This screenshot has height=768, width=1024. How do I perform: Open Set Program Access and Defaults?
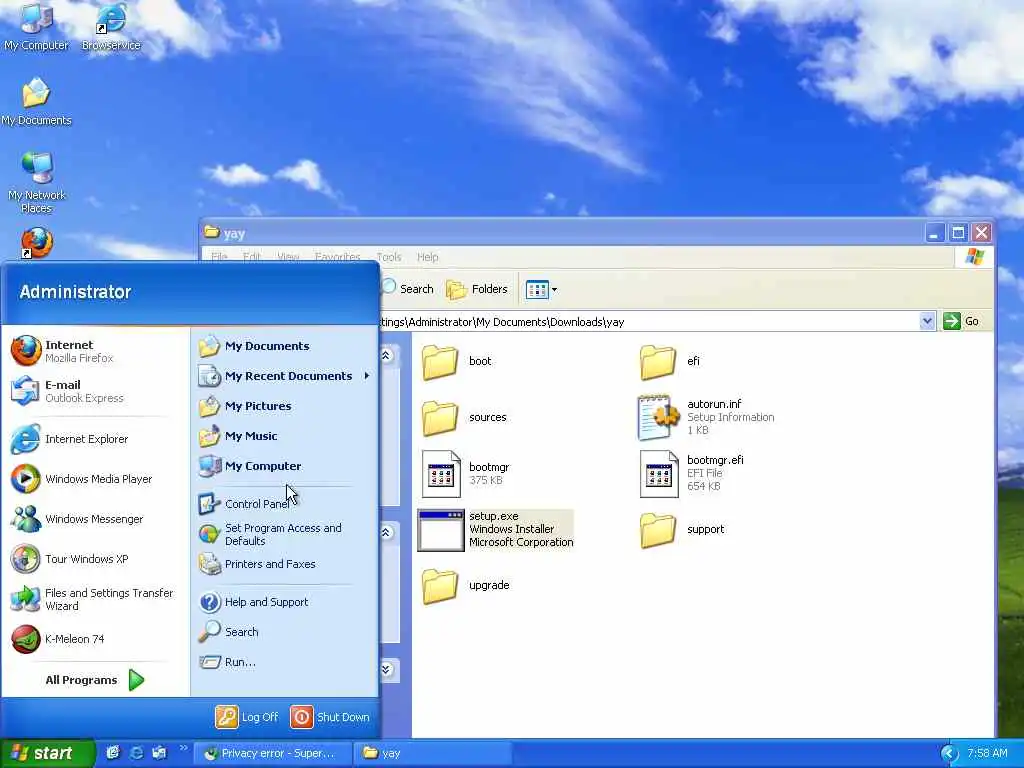(284, 534)
